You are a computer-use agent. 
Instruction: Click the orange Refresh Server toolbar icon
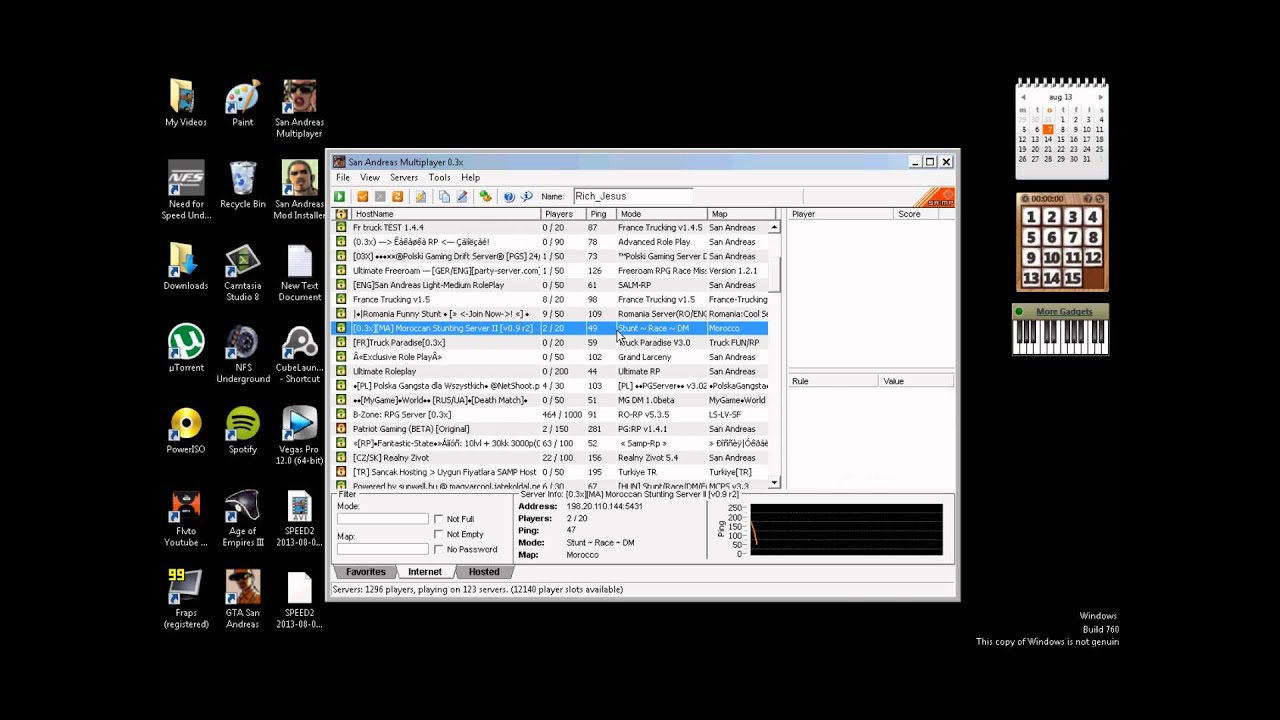pyautogui.click(x=397, y=197)
